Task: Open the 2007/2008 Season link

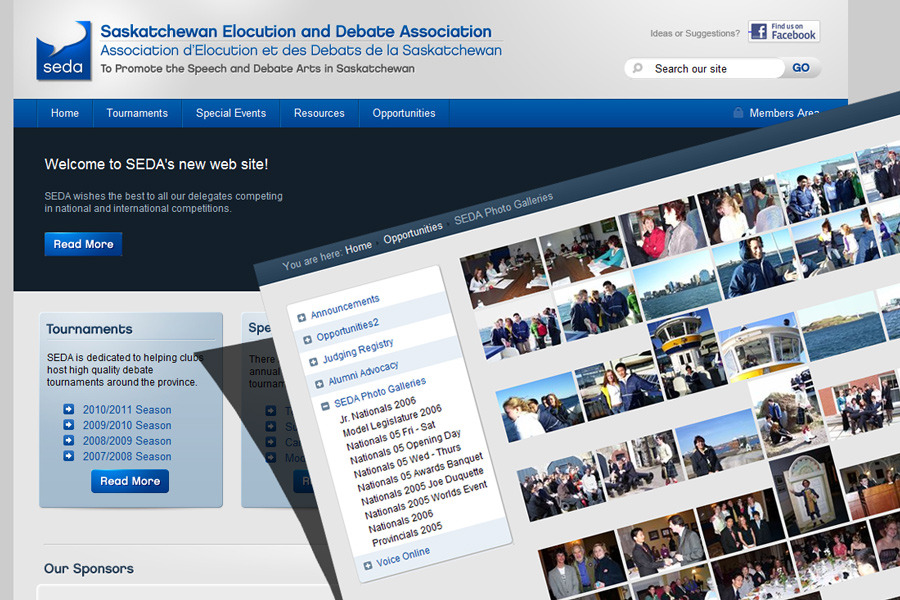Action: pyautogui.click(x=127, y=456)
